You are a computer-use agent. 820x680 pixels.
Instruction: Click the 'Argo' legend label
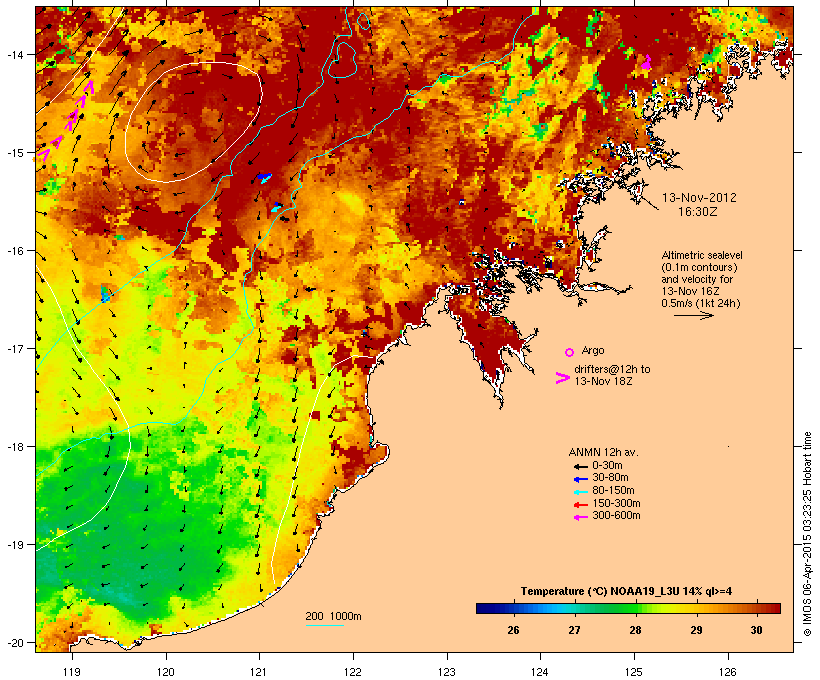[x=593, y=350]
